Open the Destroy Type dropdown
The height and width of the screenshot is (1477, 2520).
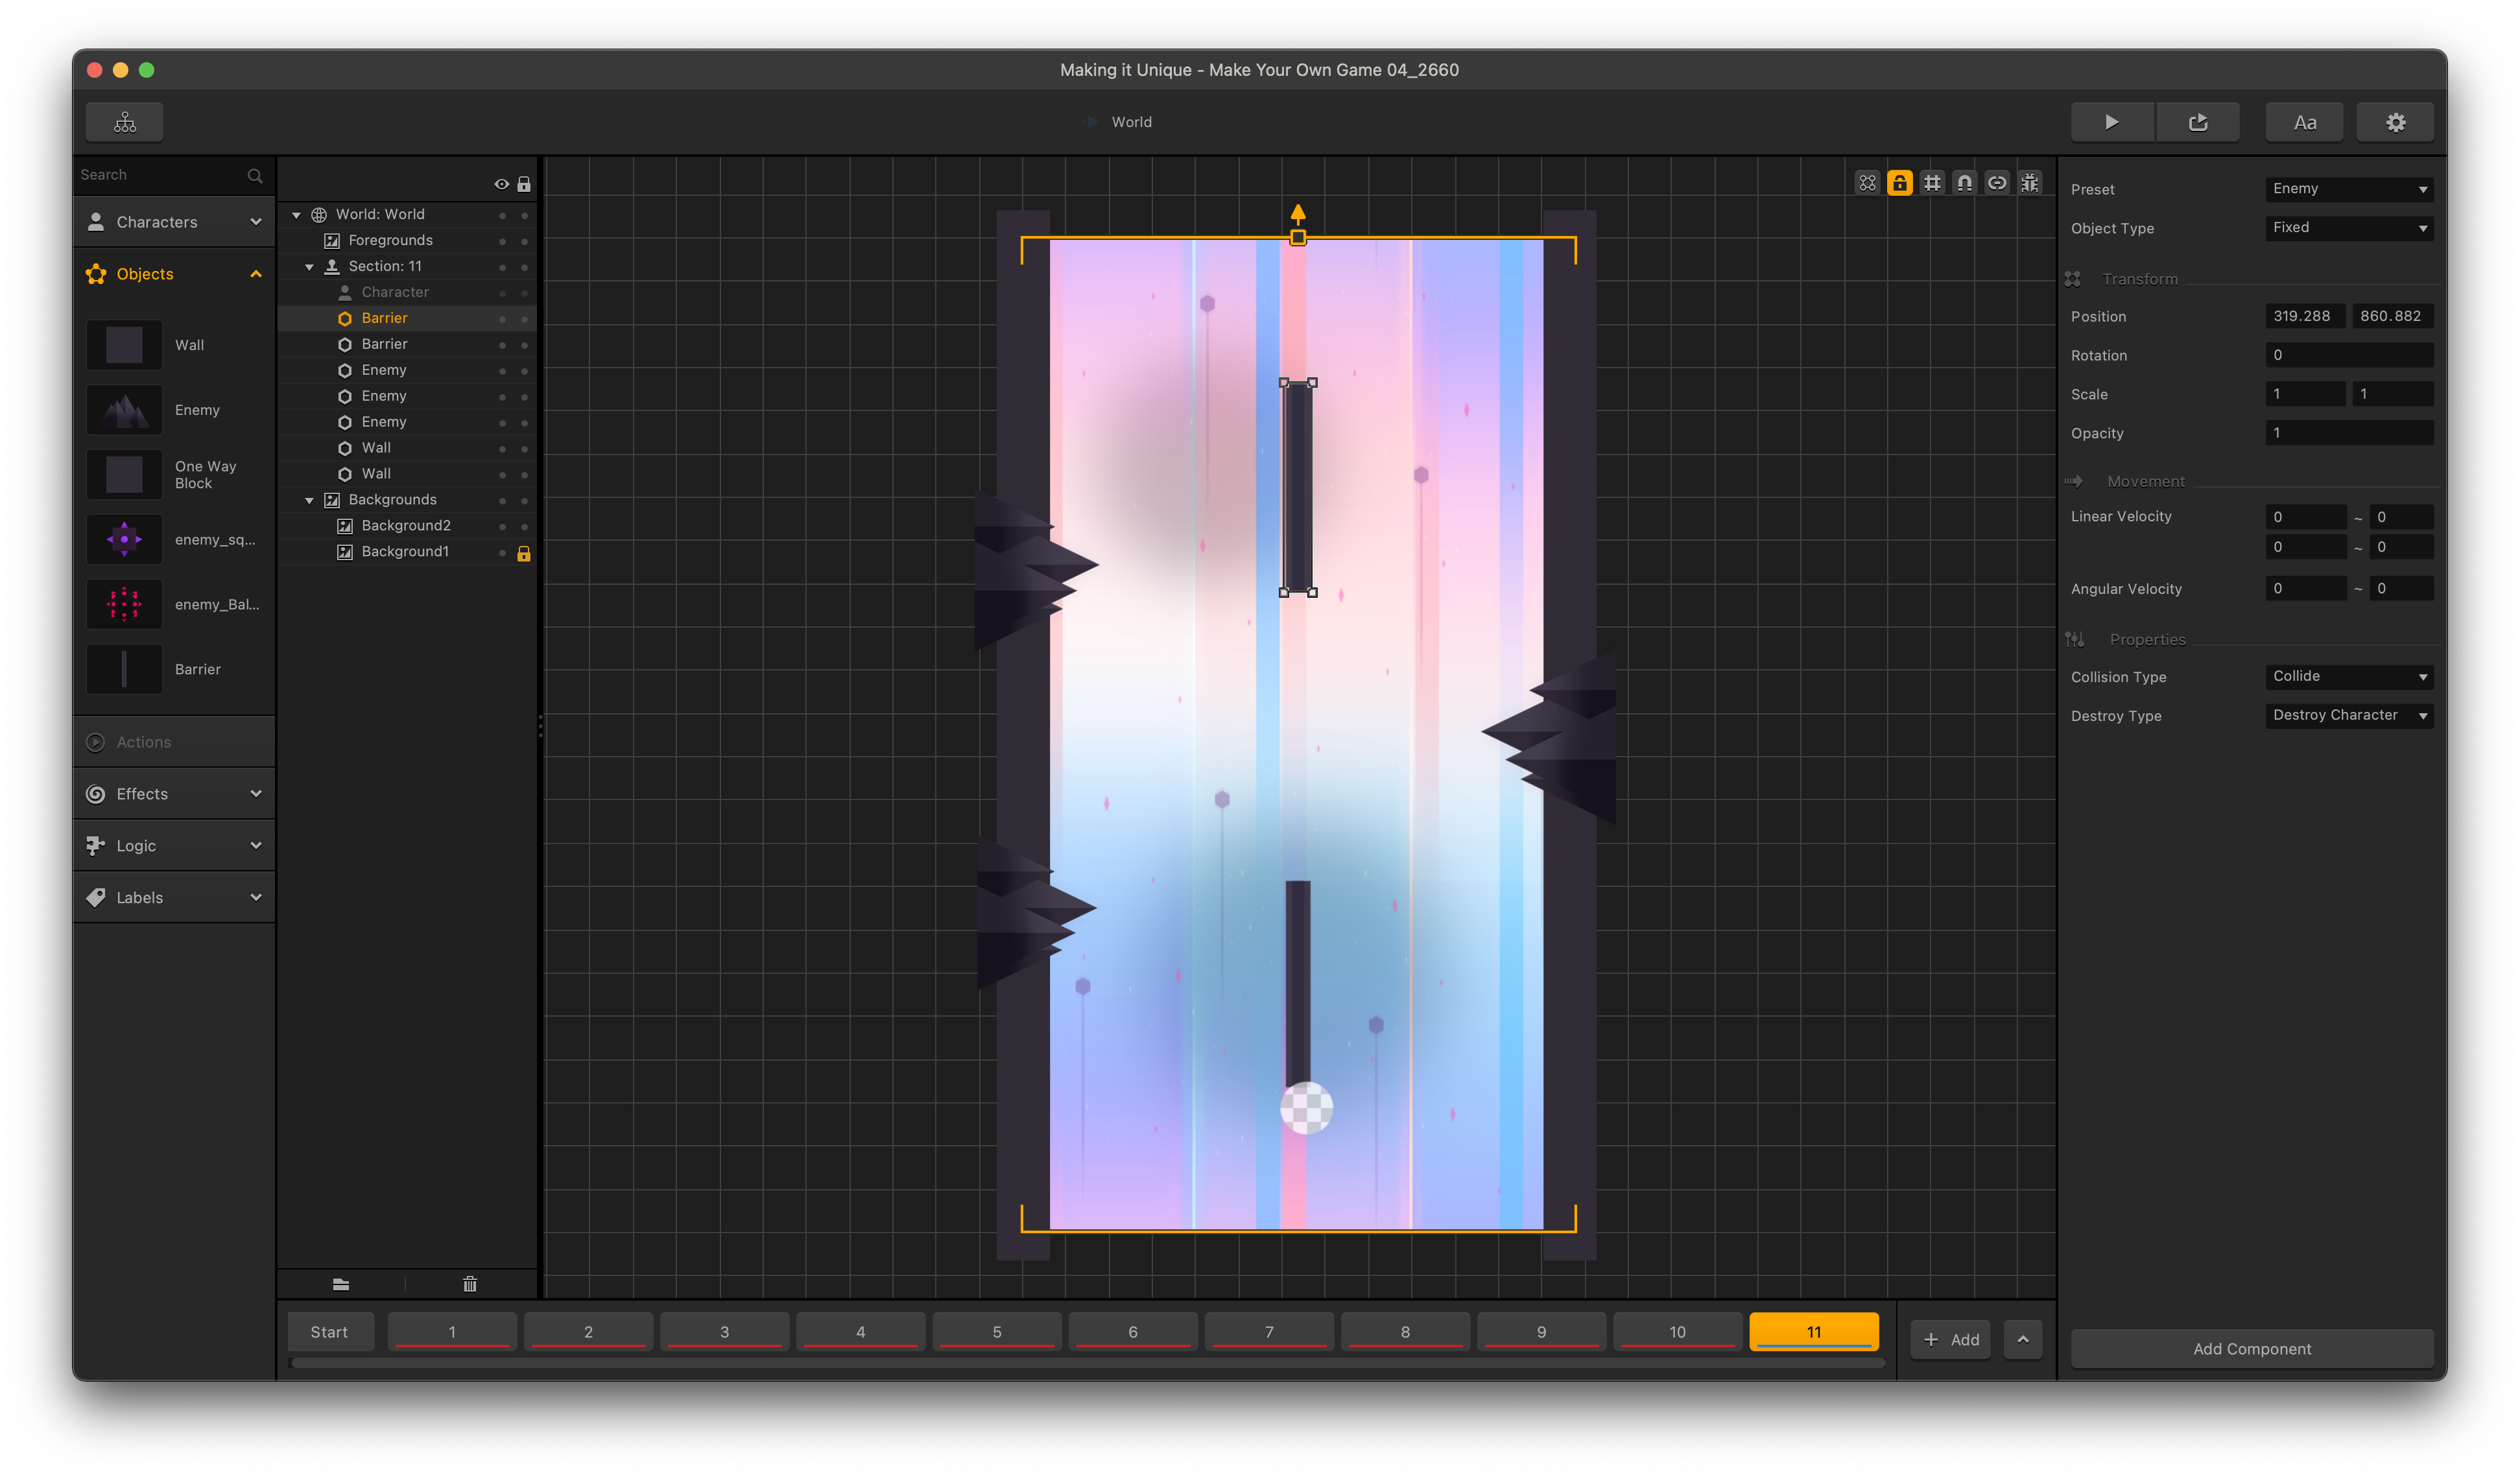point(2349,716)
